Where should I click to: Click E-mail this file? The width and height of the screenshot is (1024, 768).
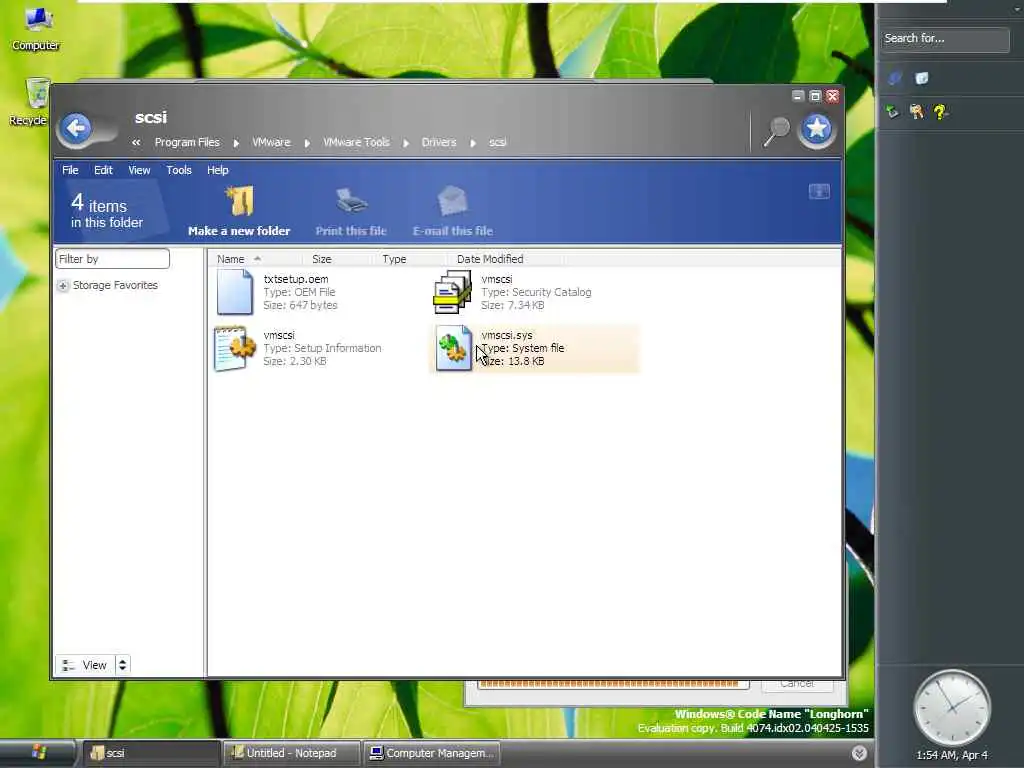click(x=453, y=211)
